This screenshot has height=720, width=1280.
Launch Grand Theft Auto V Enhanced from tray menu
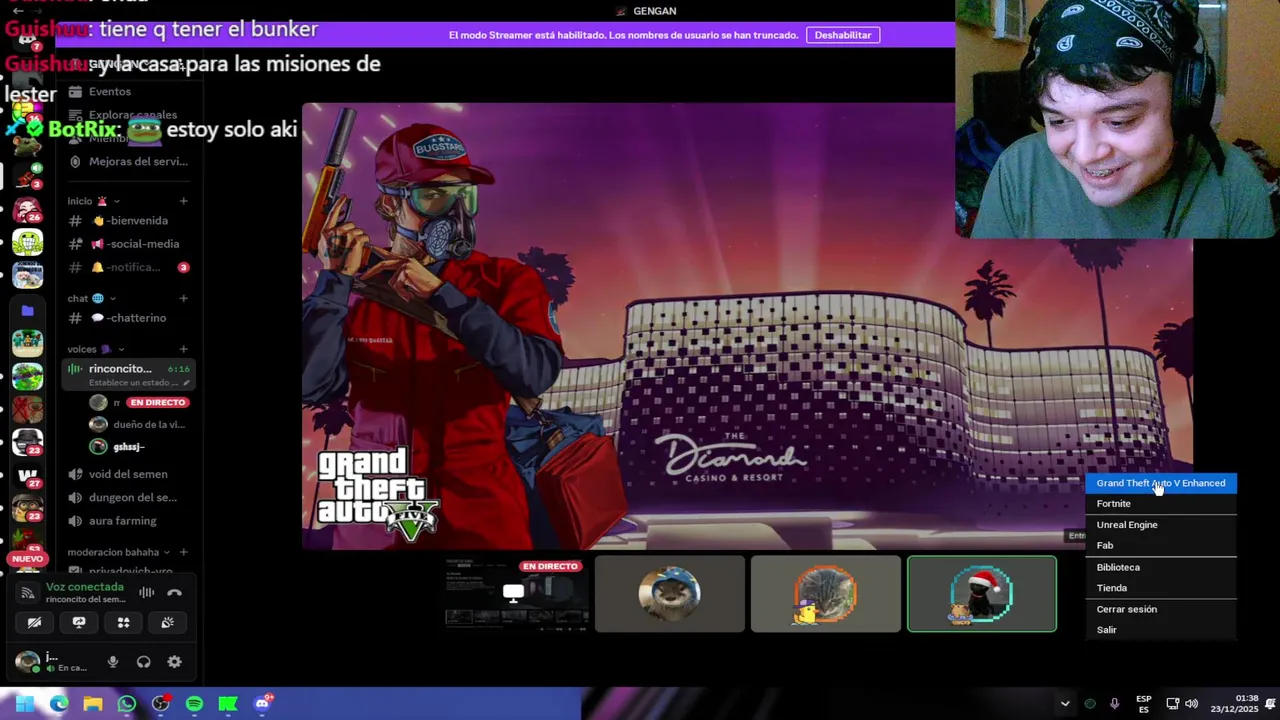tap(1161, 483)
